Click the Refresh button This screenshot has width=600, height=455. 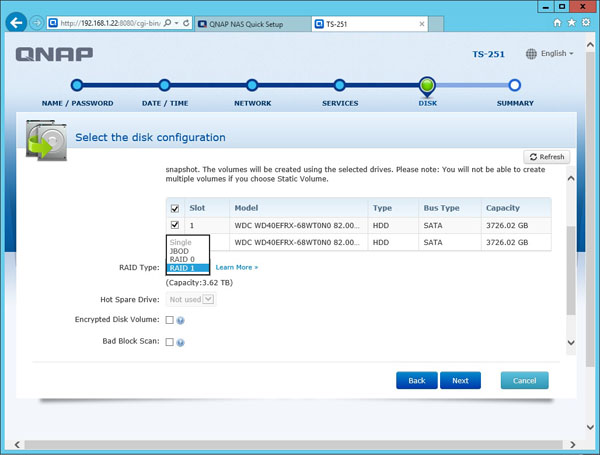point(546,157)
